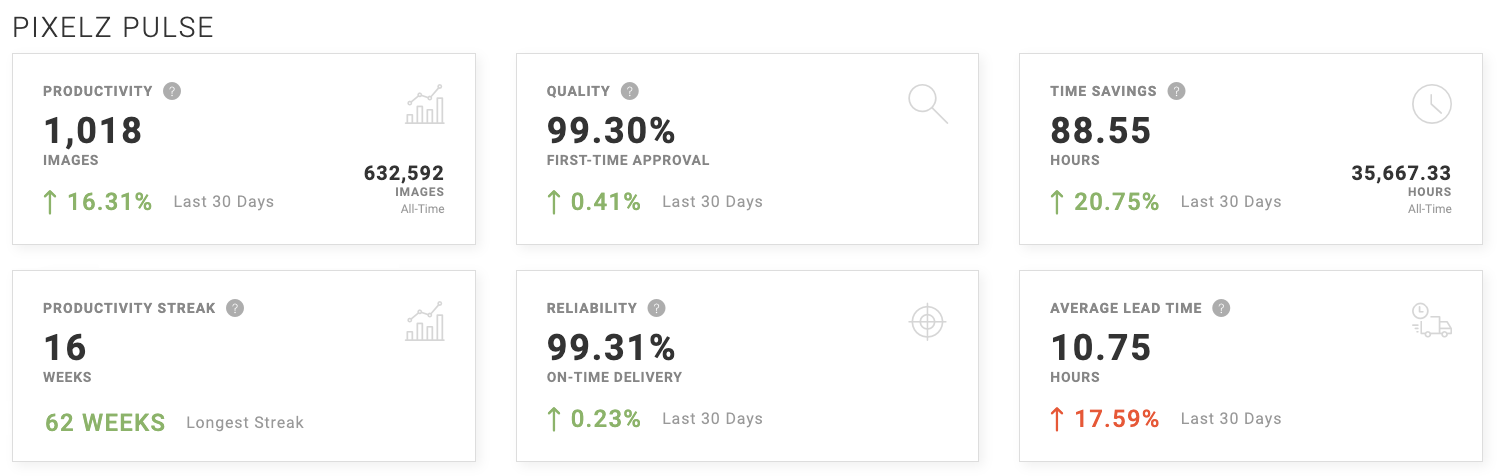Click the target crosshair icon in Reliability card

[x=927, y=321]
